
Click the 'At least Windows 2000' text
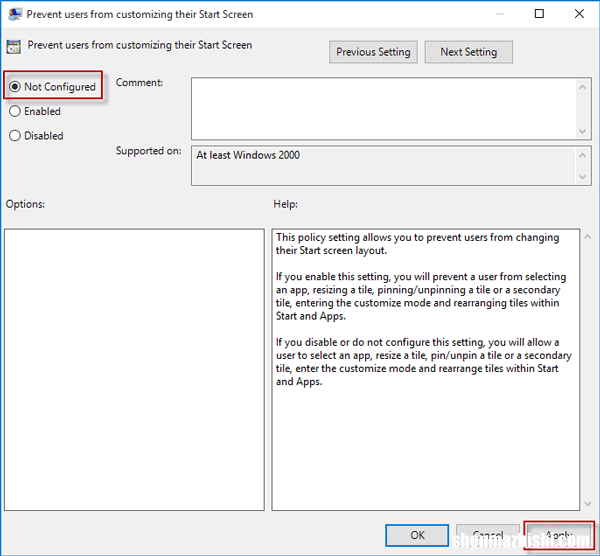click(248, 155)
